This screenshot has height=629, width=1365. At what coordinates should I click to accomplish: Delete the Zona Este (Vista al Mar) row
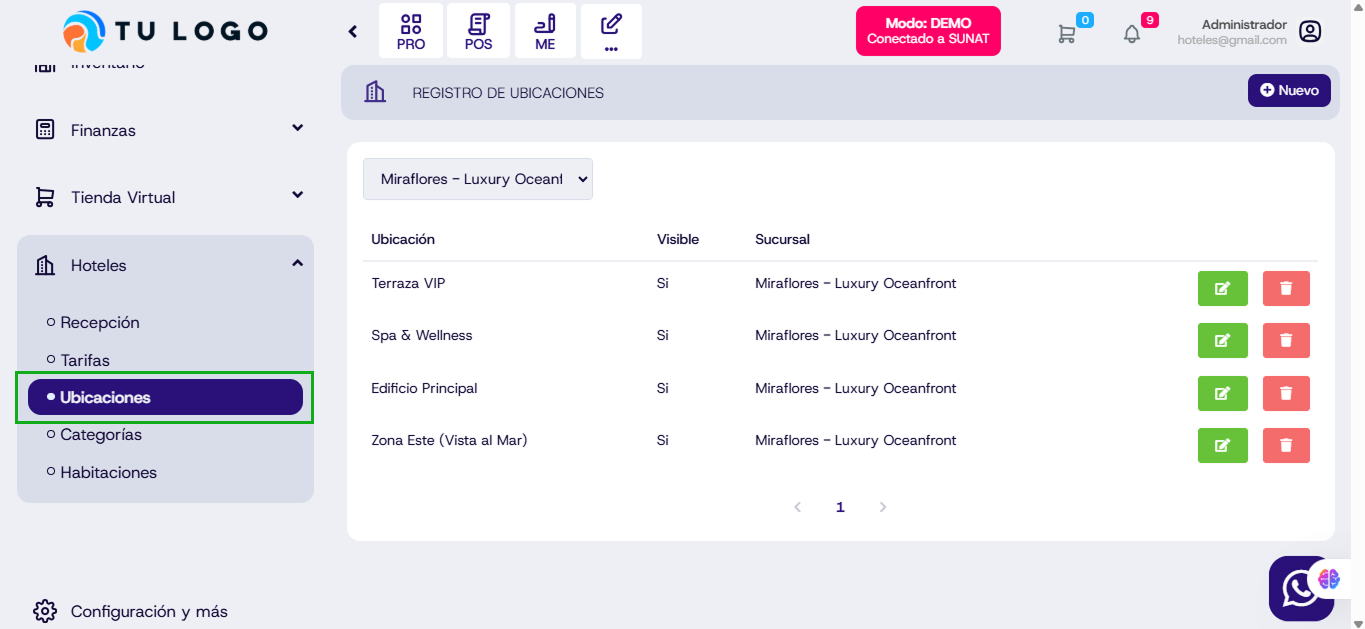tap(1286, 445)
